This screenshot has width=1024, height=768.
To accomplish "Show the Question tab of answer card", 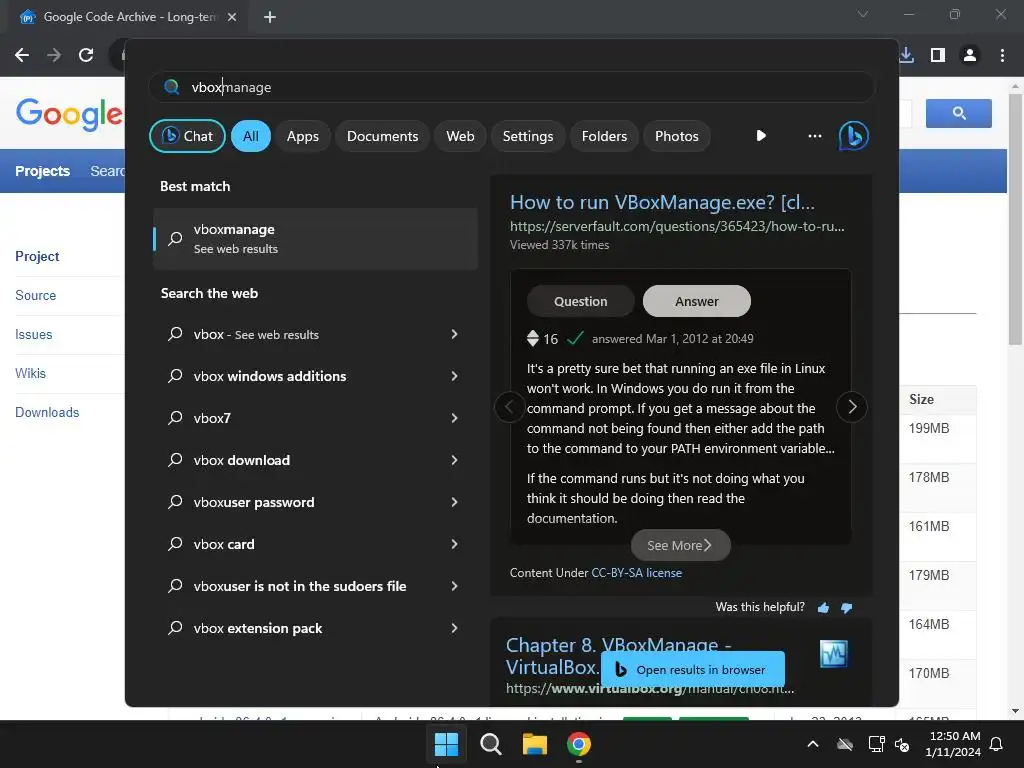I will pyautogui.click(x=581, y=302).
